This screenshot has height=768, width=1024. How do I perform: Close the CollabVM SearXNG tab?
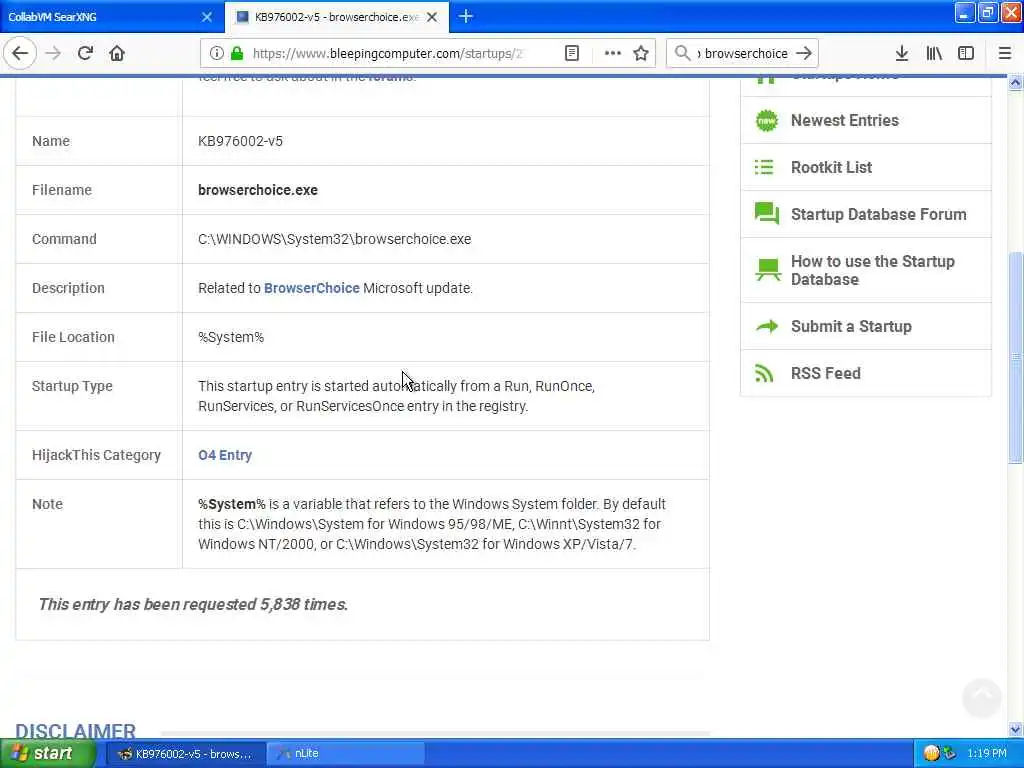point(207,17)
